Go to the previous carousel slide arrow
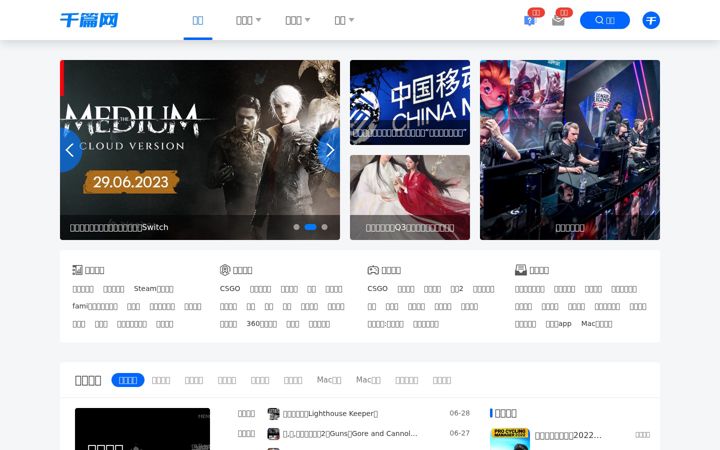Image resolution: width=720 pixels, height=450 pixels. point(70,150)
